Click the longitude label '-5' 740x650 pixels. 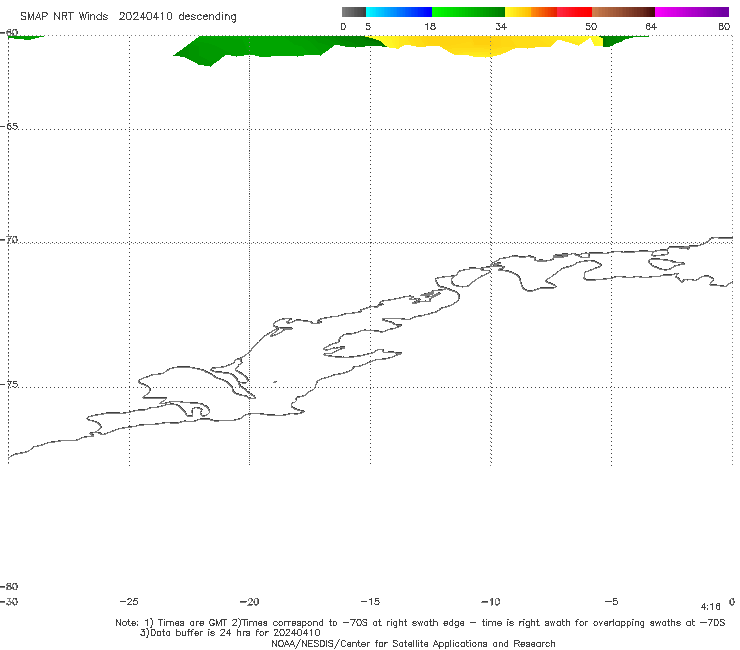pyautogui.click(x=612, y=602)
